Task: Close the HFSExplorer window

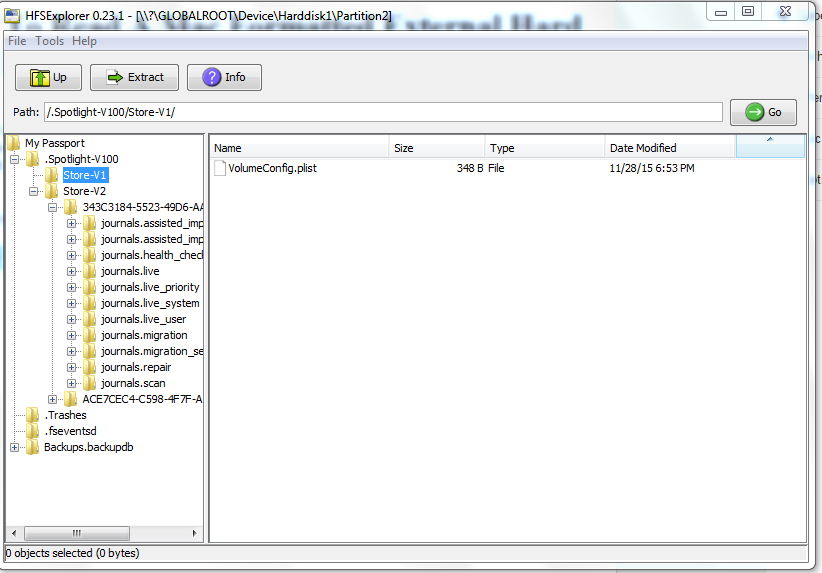Action: 785,12
